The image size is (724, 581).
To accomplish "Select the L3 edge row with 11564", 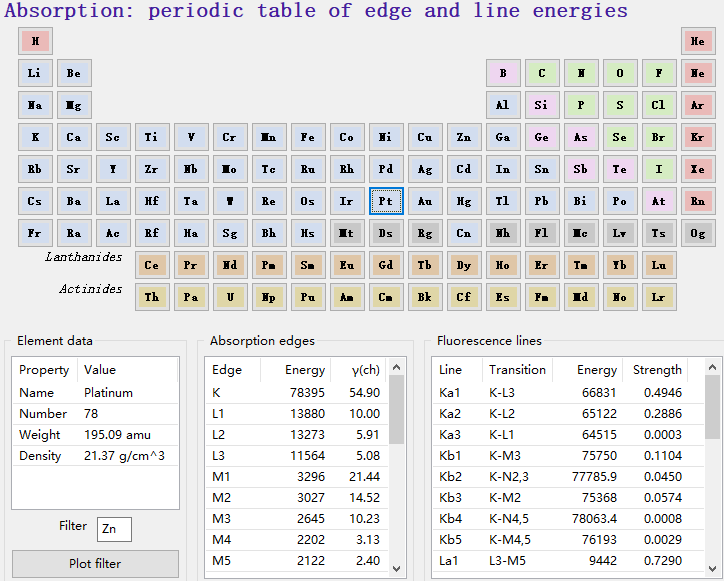I will (296, 455).
